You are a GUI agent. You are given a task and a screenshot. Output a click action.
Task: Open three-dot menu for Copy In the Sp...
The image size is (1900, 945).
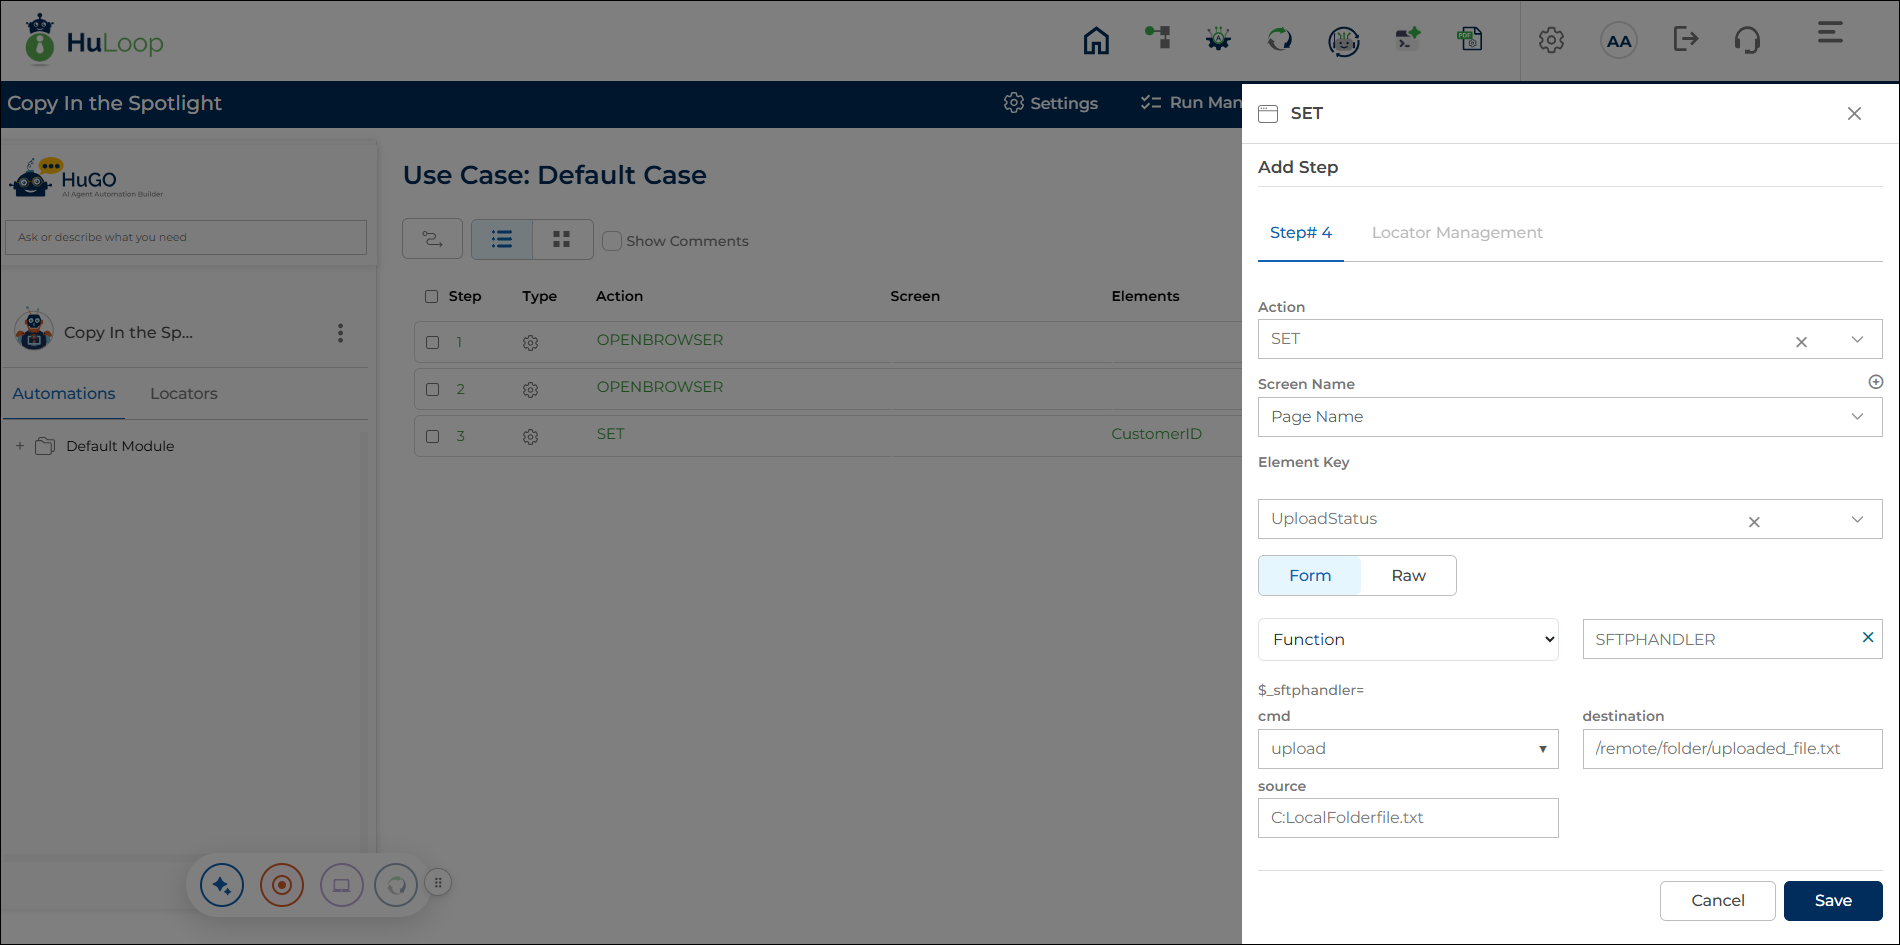(x=340, y=333)
